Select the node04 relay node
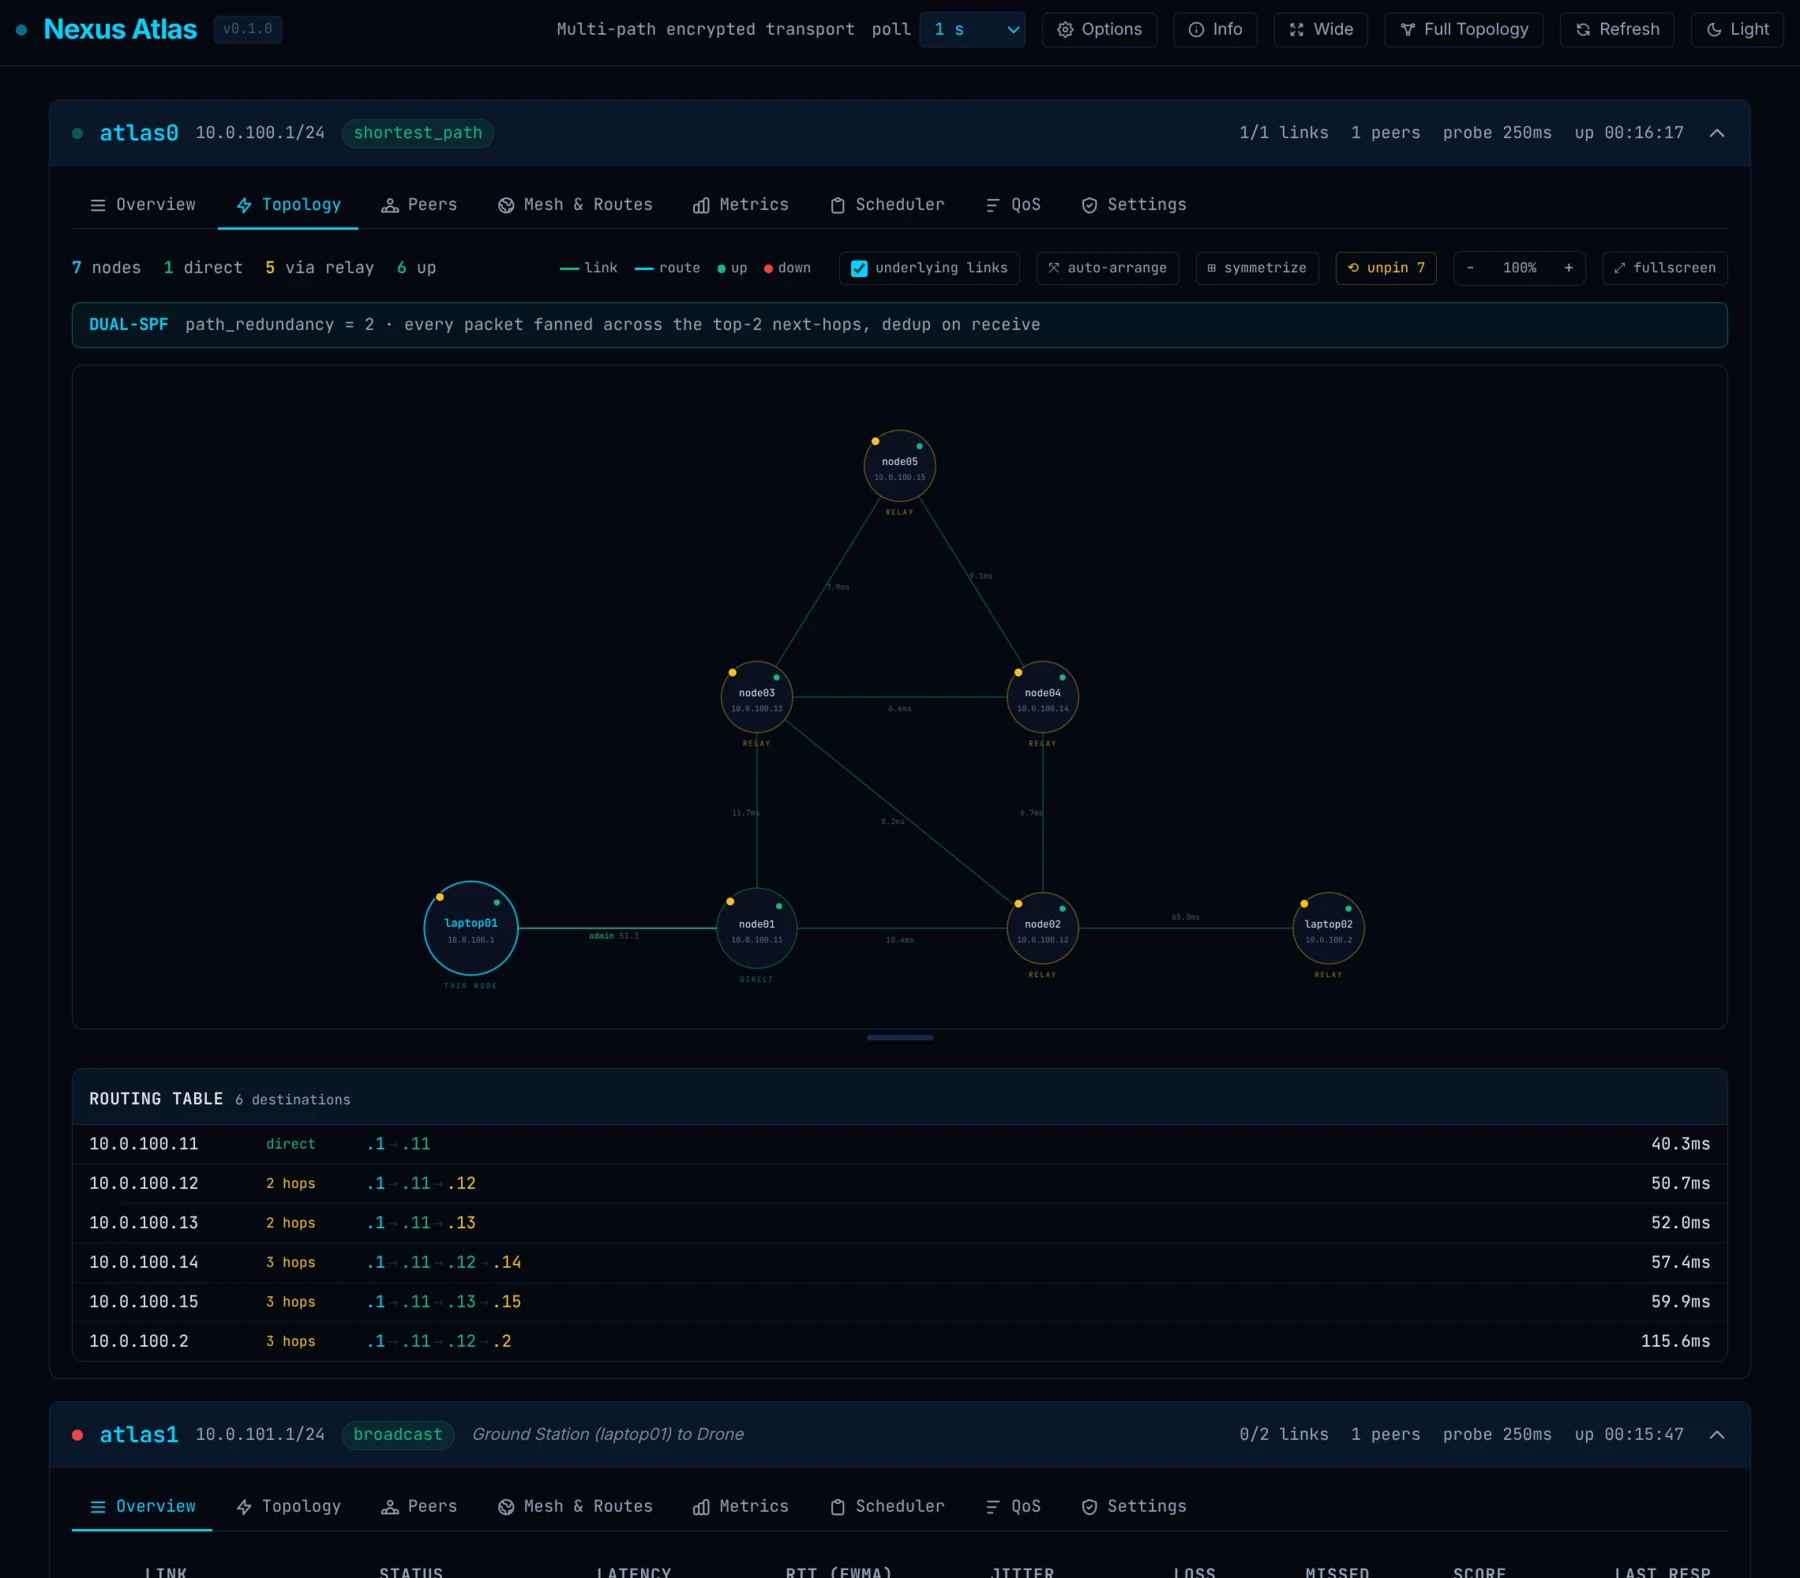 [x=1043, y=697]
